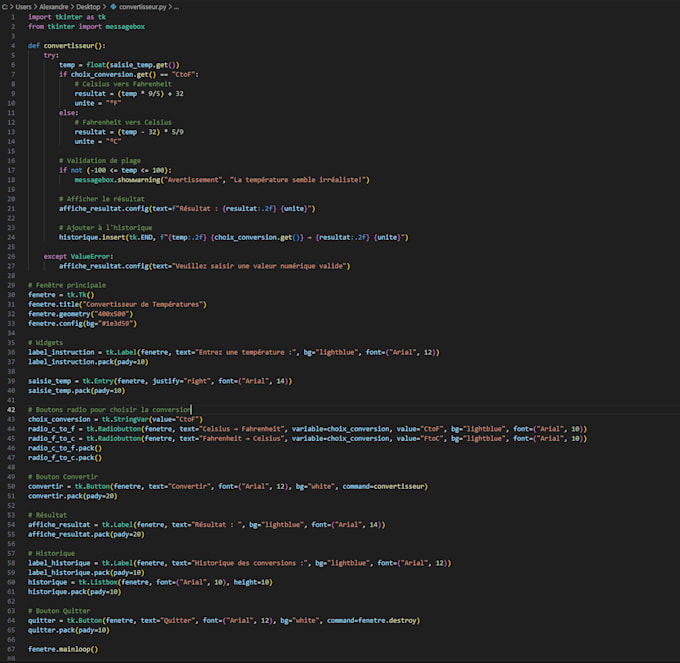Click the Python file icon in the breadcrumb
The height and width of the screenshot is (663, 680).
point(113,7)
